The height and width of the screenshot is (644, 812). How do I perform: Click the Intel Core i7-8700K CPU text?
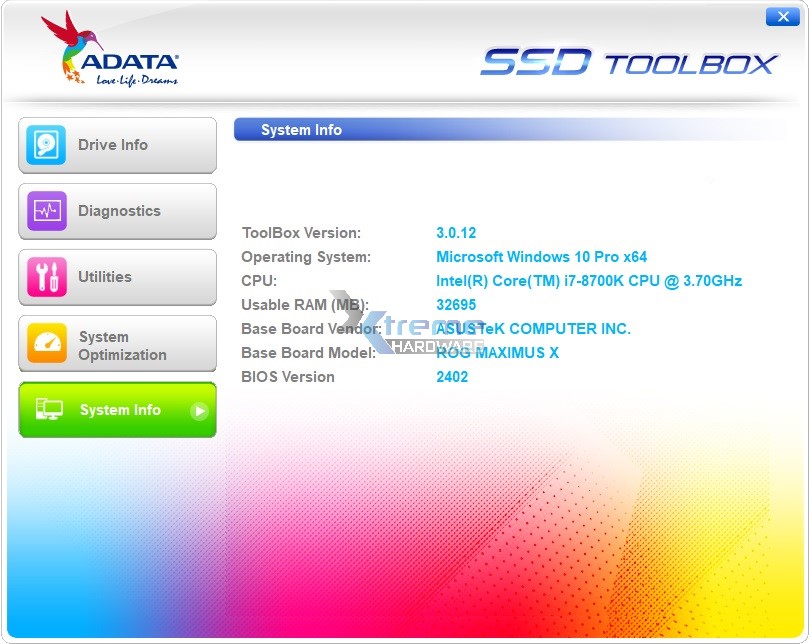point(590,280)
